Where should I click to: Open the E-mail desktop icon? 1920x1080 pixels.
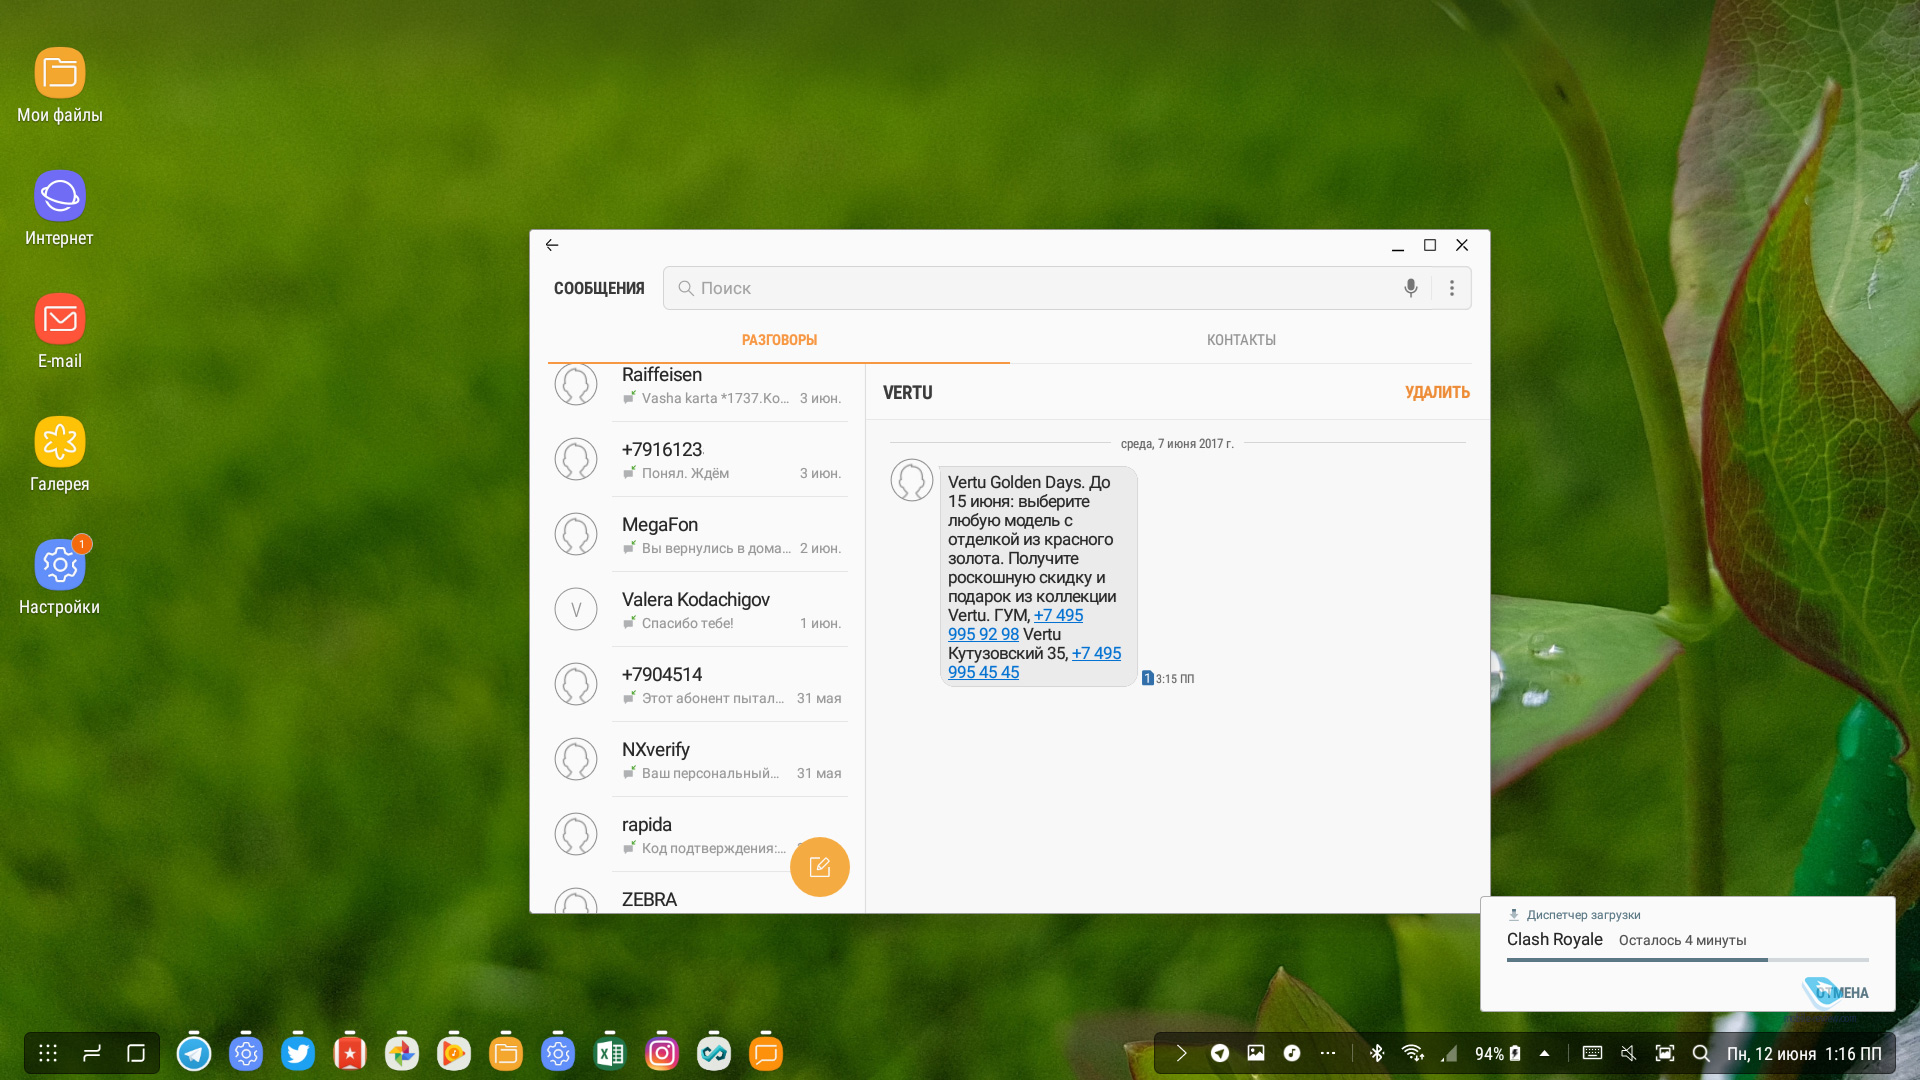pyautogui.click(x=60, y=331)
